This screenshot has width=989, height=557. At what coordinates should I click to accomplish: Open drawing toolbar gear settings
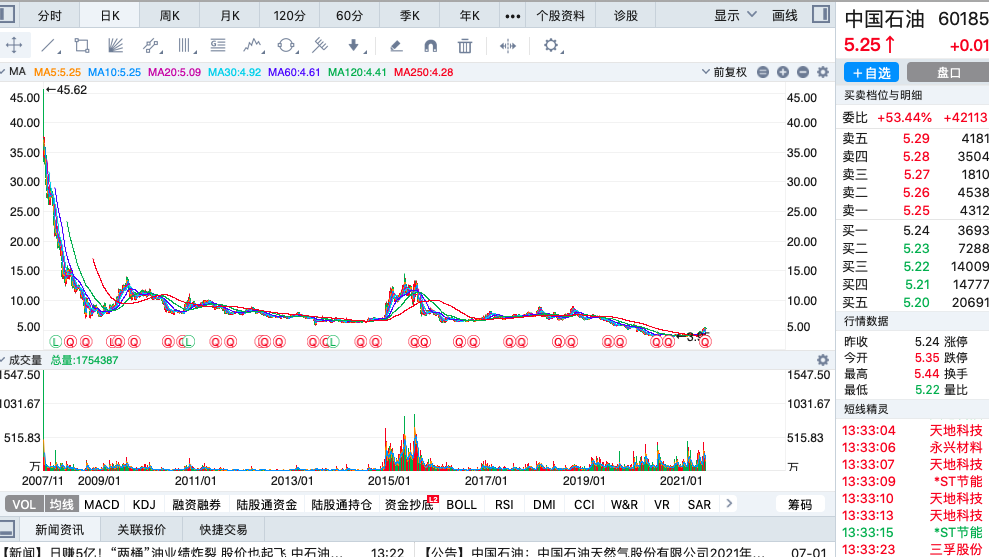(x=551, y=45)
